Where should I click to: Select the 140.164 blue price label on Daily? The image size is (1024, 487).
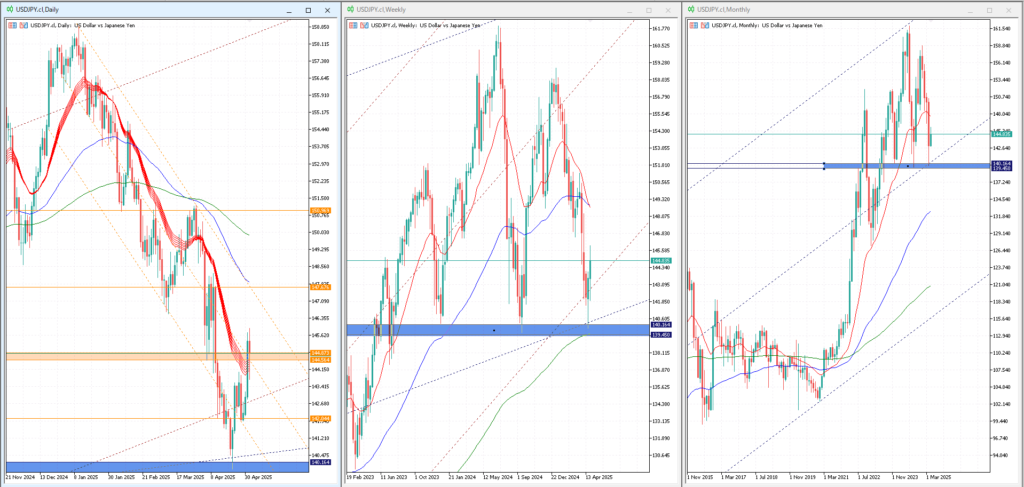click(321, 462)
